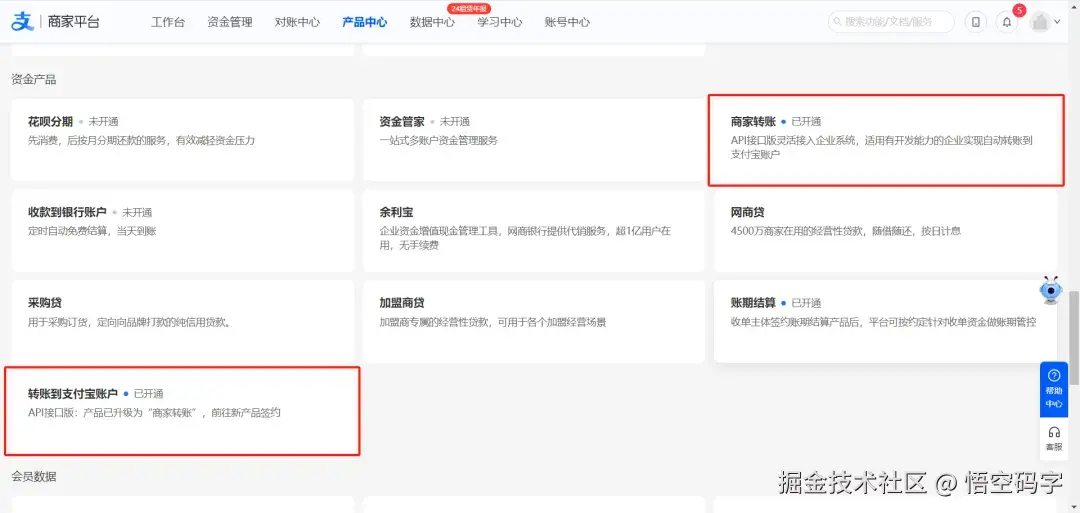Viewport: 1080px width, 513px height.
Task: Click the 商家平台 title text
Action: click(74, 22)
